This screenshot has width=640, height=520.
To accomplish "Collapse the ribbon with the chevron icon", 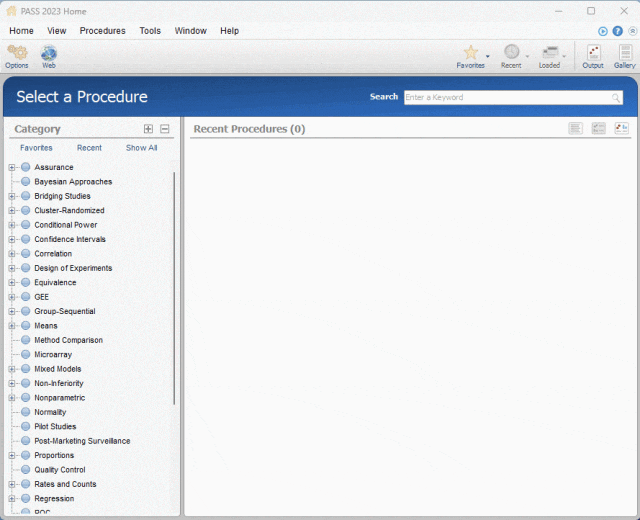I will [x=632, y=31].
